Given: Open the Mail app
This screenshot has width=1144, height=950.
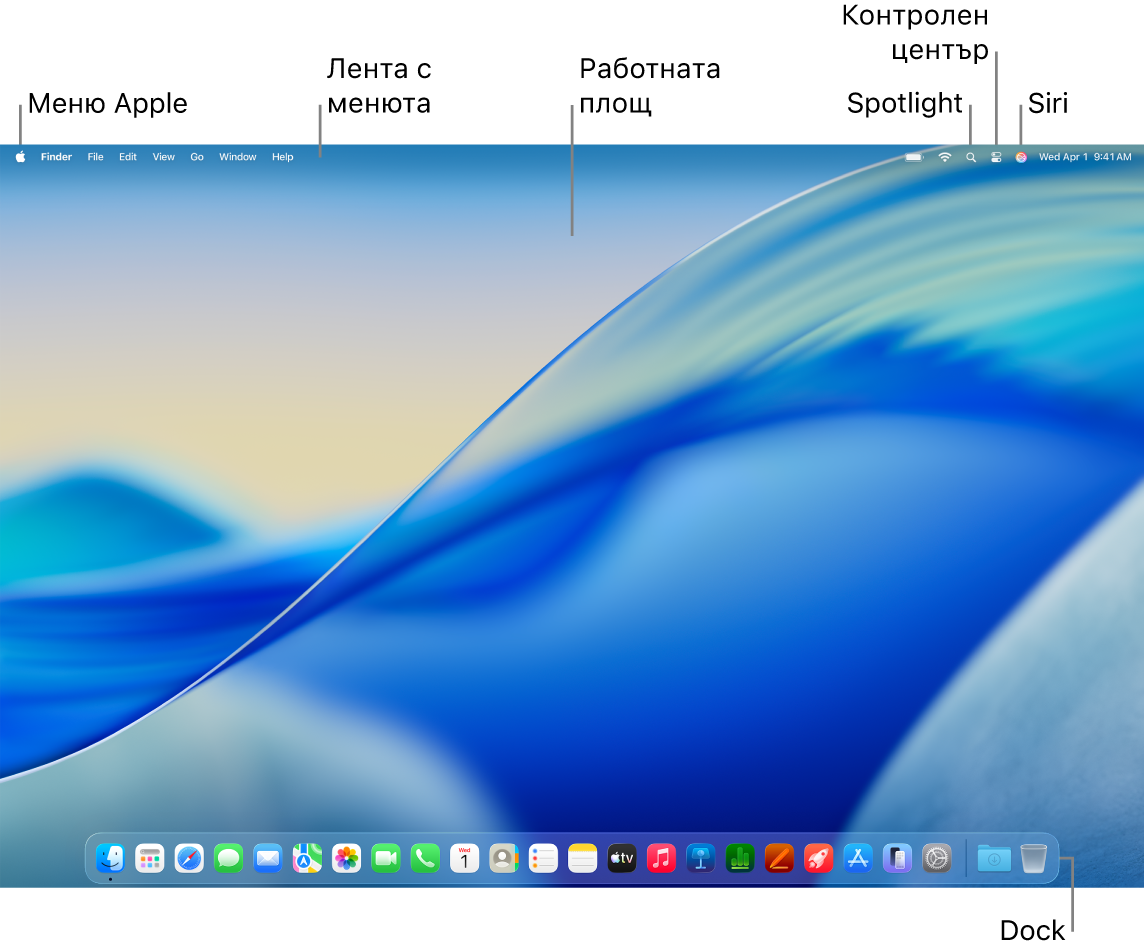Looking at the screenshot, I should (x=267, y=858).
